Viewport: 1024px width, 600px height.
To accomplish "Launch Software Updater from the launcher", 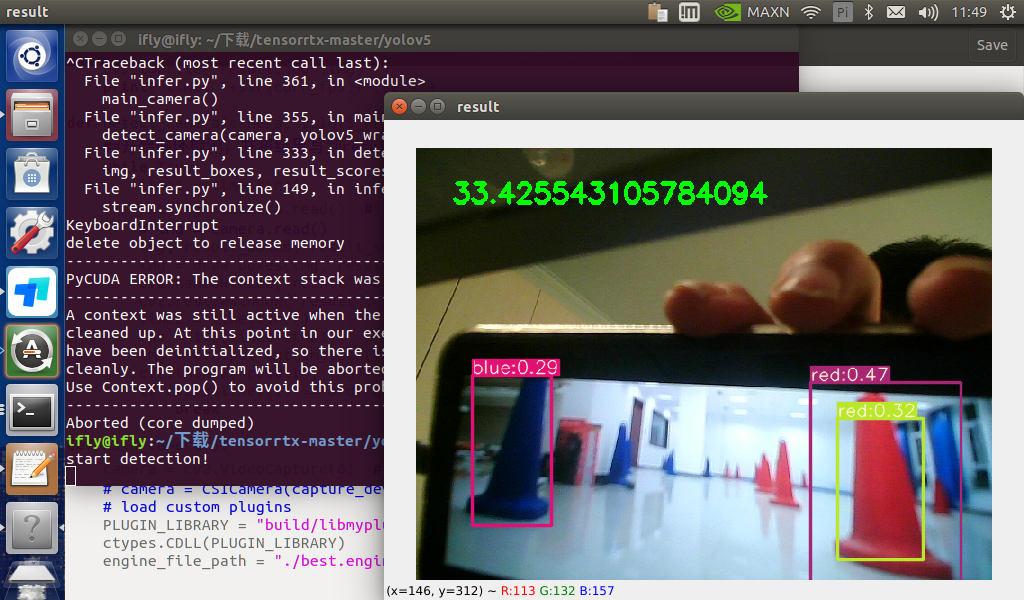I will pos(31,351).
